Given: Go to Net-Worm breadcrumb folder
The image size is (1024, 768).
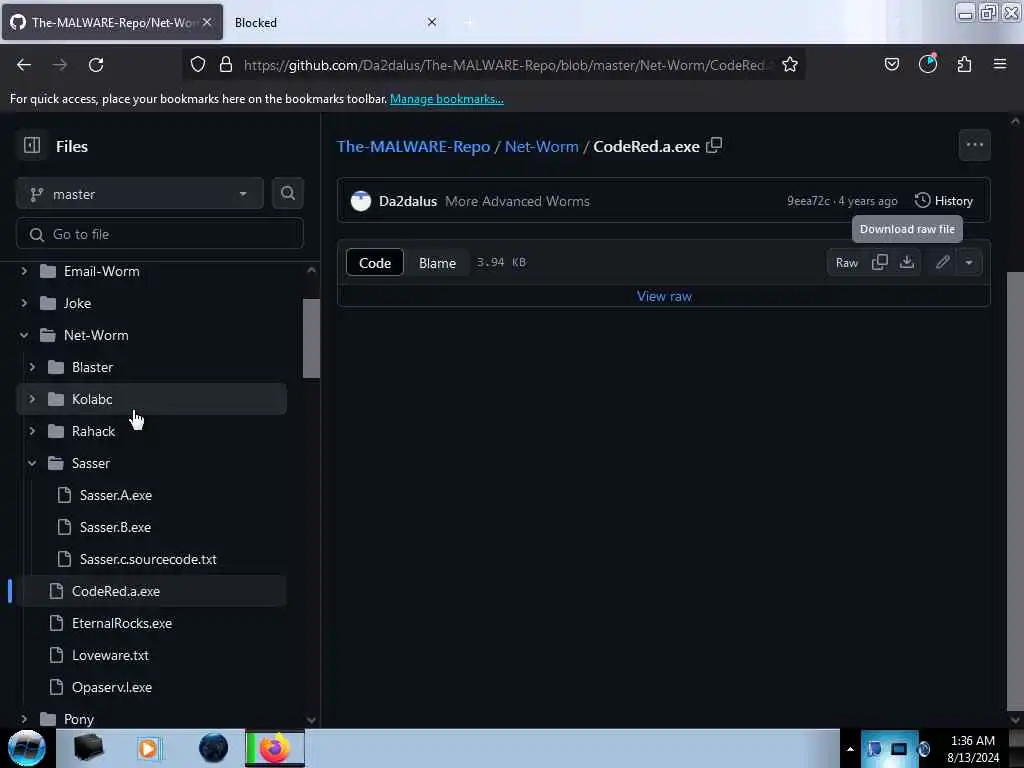Looking at the screenshot, I should click(541, 146).
